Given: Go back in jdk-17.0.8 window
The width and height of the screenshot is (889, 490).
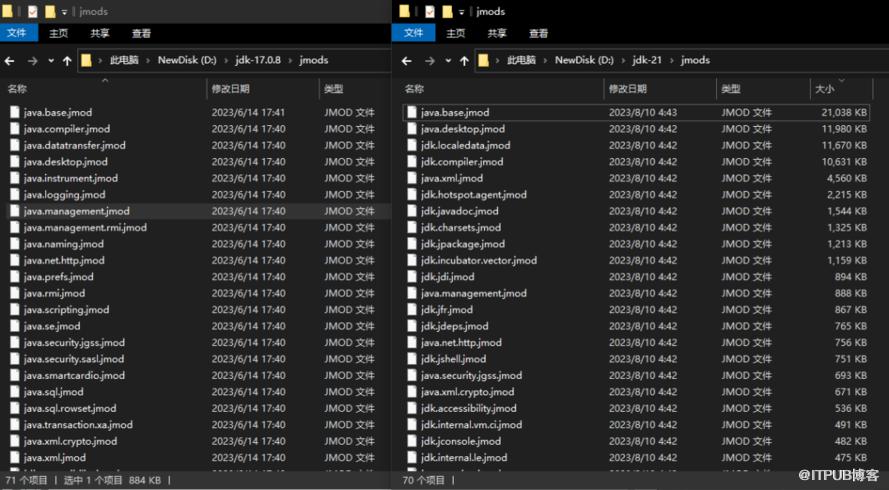Looking at the screenshot, I should click(x=9, y=61).
